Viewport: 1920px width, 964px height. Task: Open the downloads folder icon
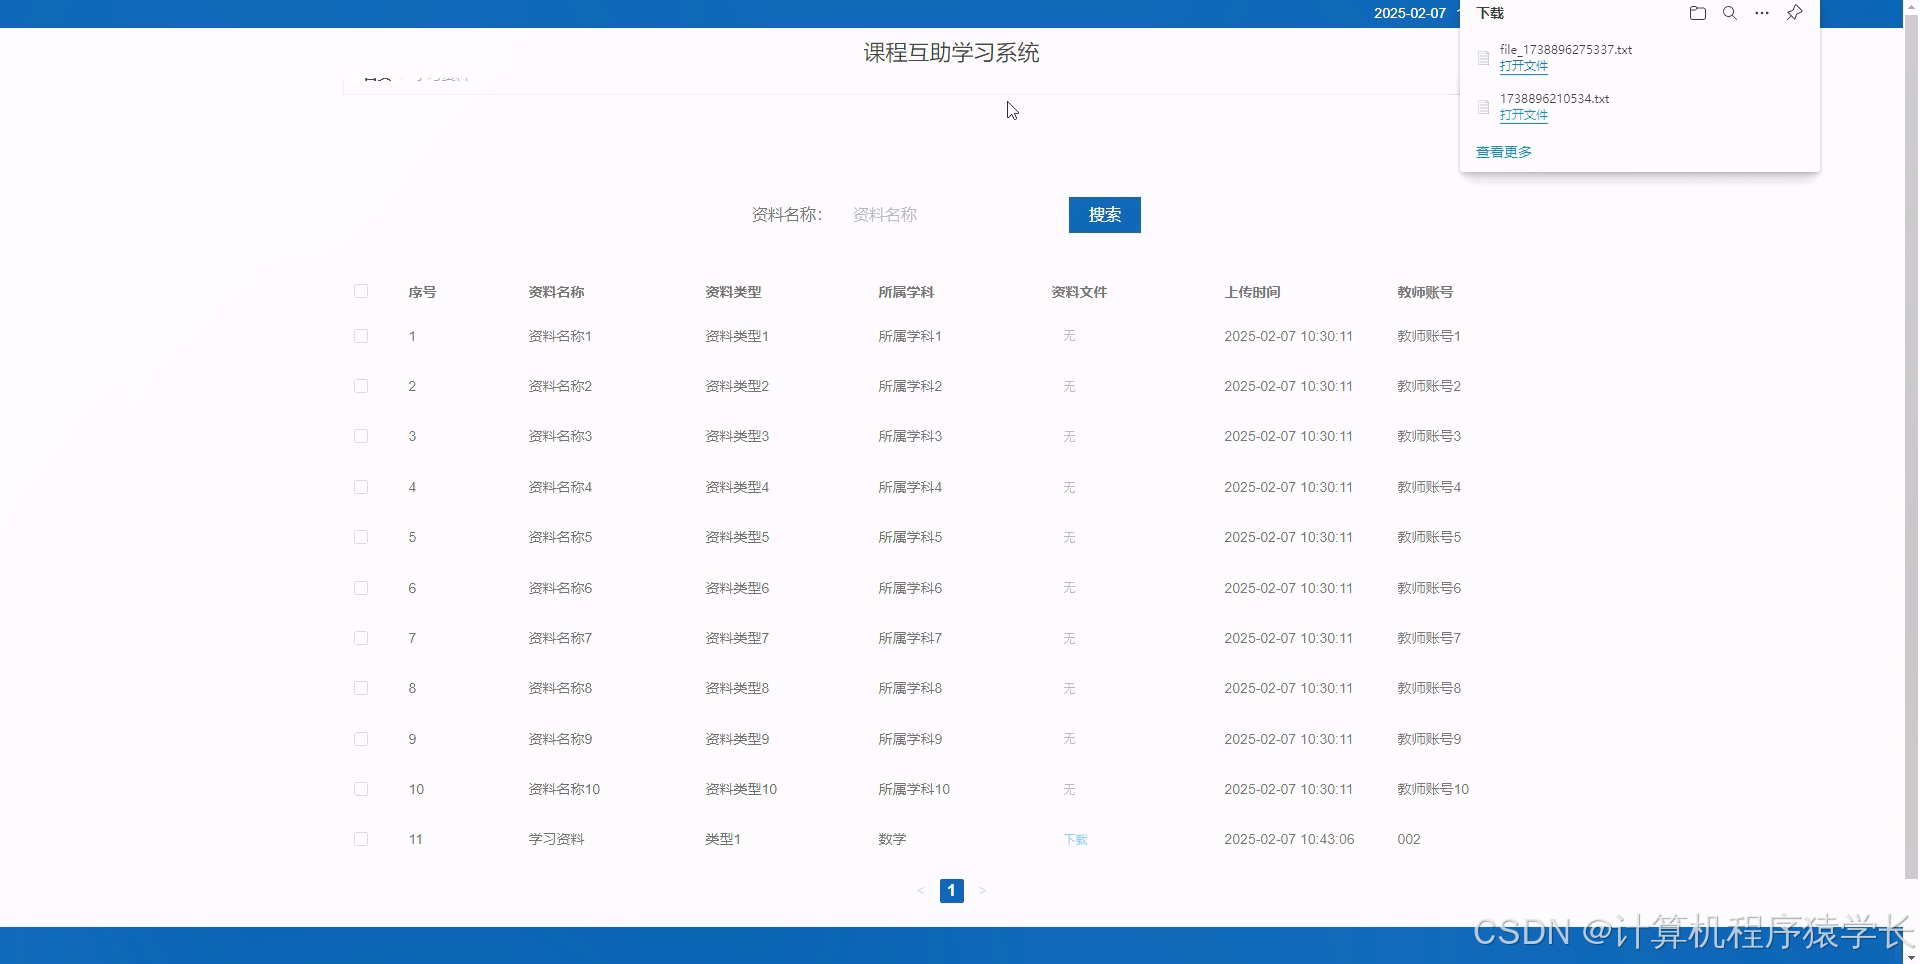(x=1697, y=13)
